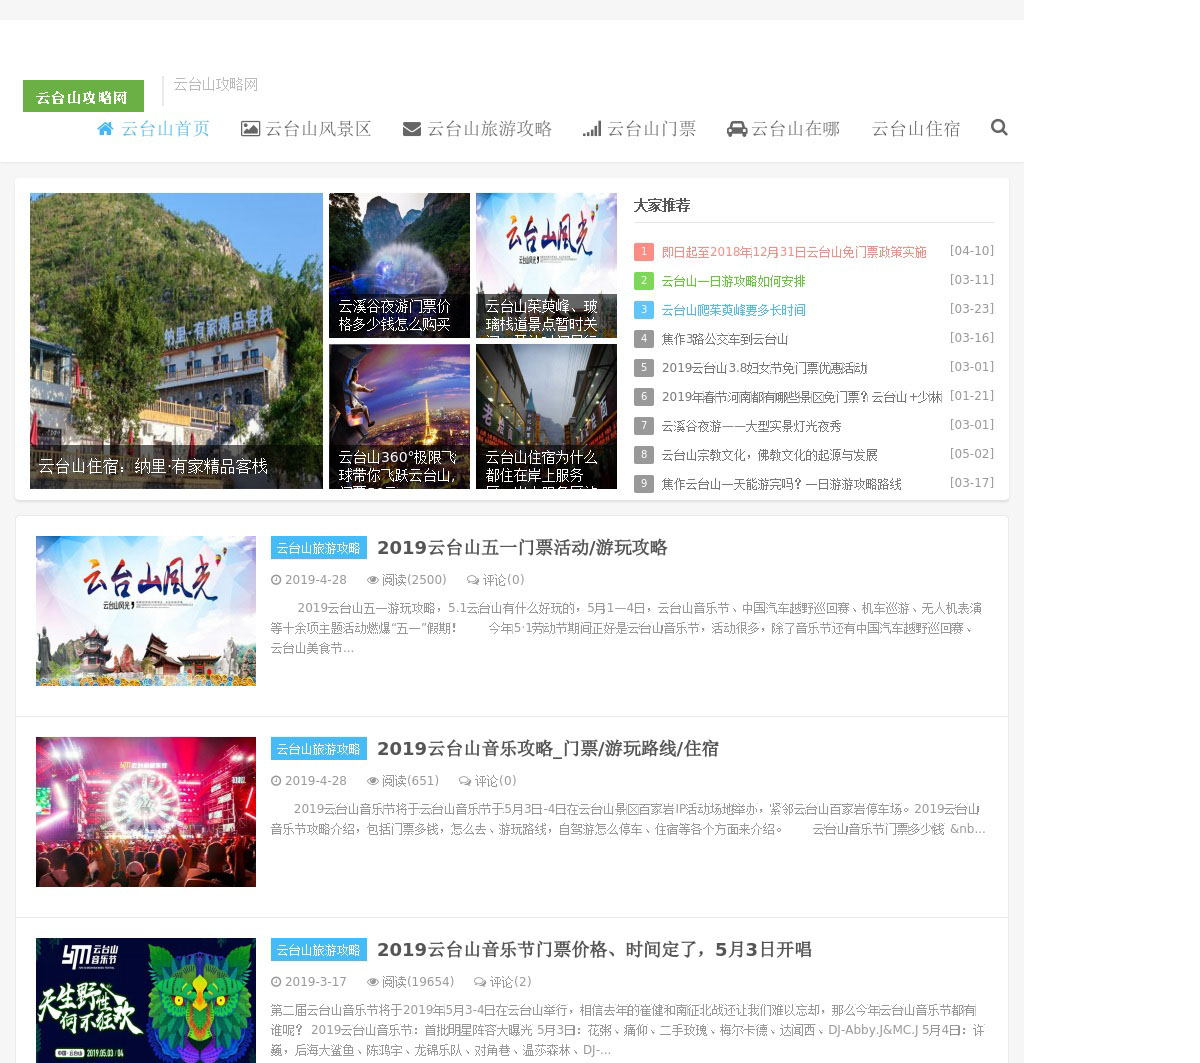Viewport: 1200px width, 1063px height.
Task: Open article 2019云台山音乐攻略_门票/游玩路线/住宿
Action: [x=547, y=749]
